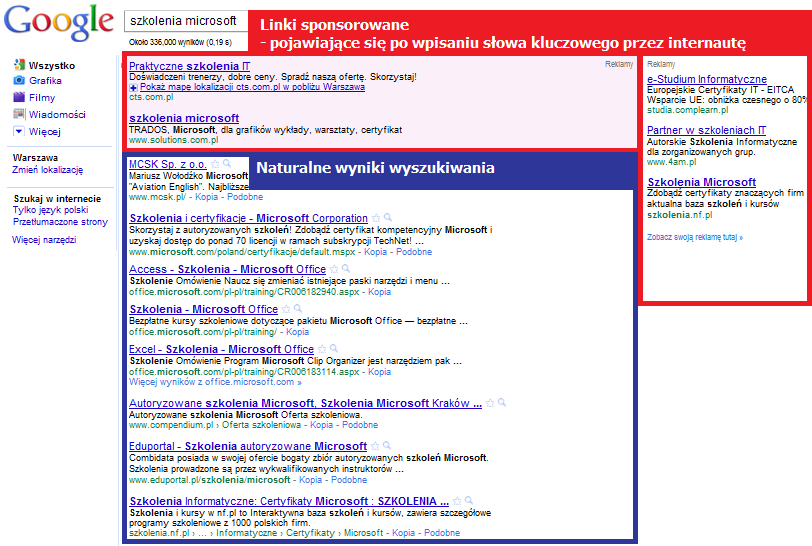
Task: Click Zobacz swoją reklamę tutaj link
Action: tap(695, 237)
